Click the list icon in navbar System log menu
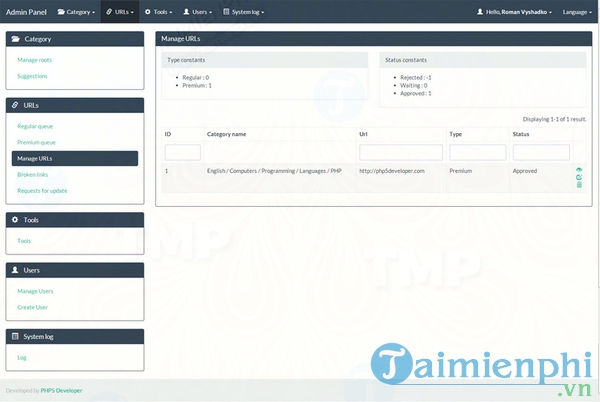Viewport: 600px width, 402px height. pyautogui.click(x=226, y=12)
